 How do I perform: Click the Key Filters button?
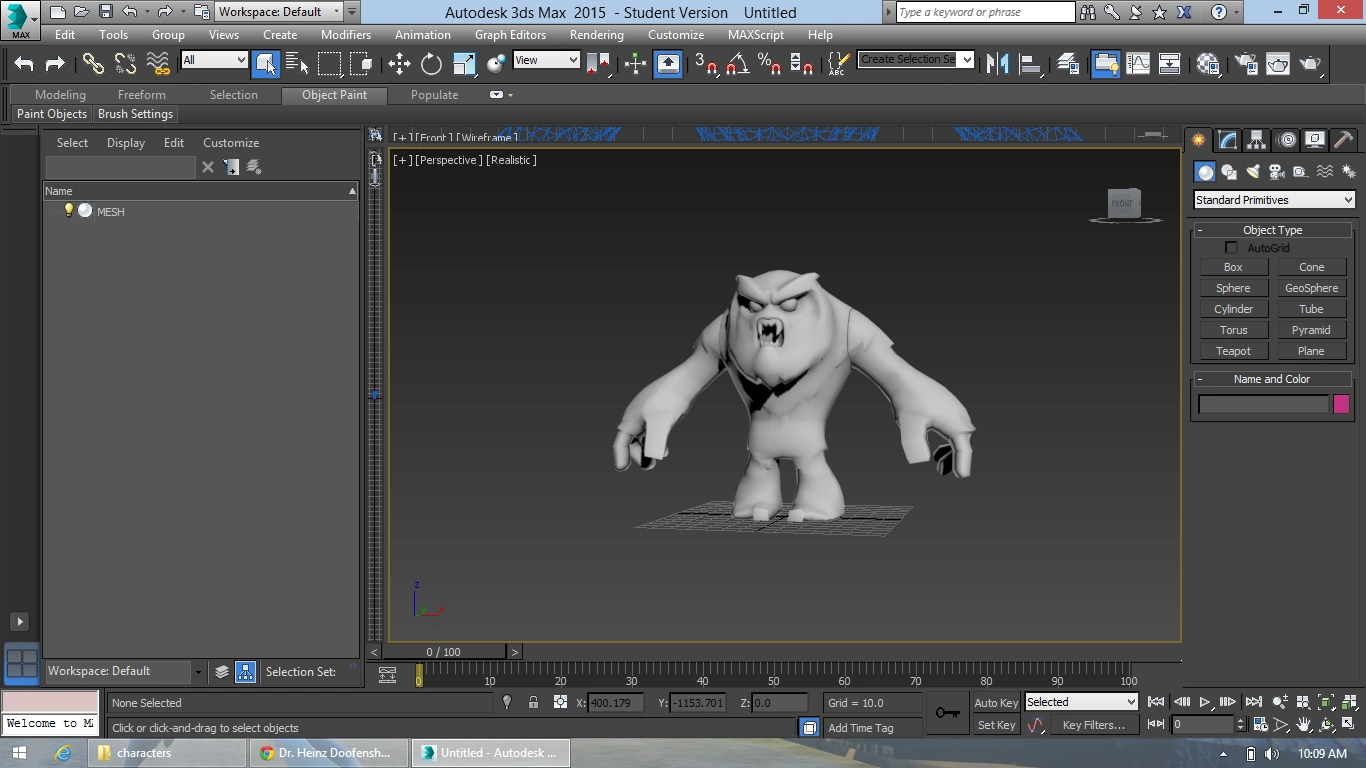pos(1093,725)
